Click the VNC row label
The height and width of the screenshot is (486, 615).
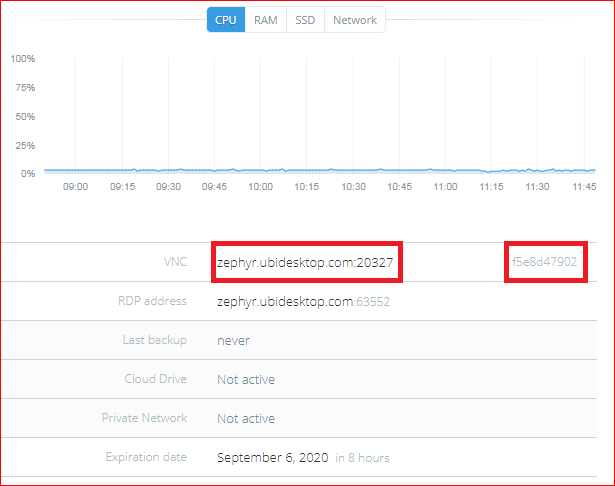(x=175, y=262)
